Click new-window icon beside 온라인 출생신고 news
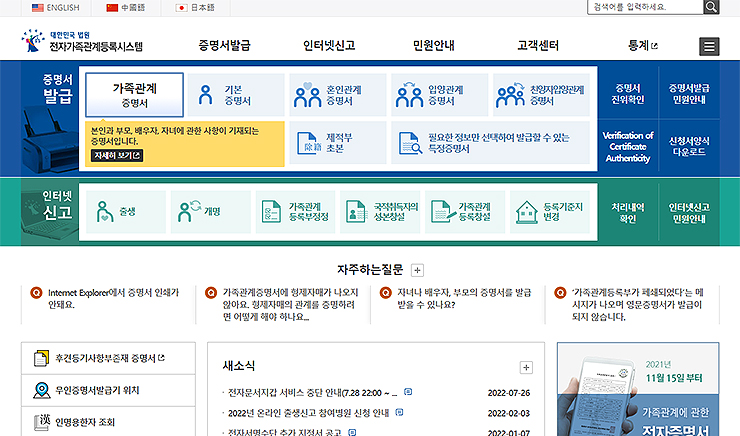The width and height of the screenshot is (740, 436). pyautogui.click(x=399, y=412)
